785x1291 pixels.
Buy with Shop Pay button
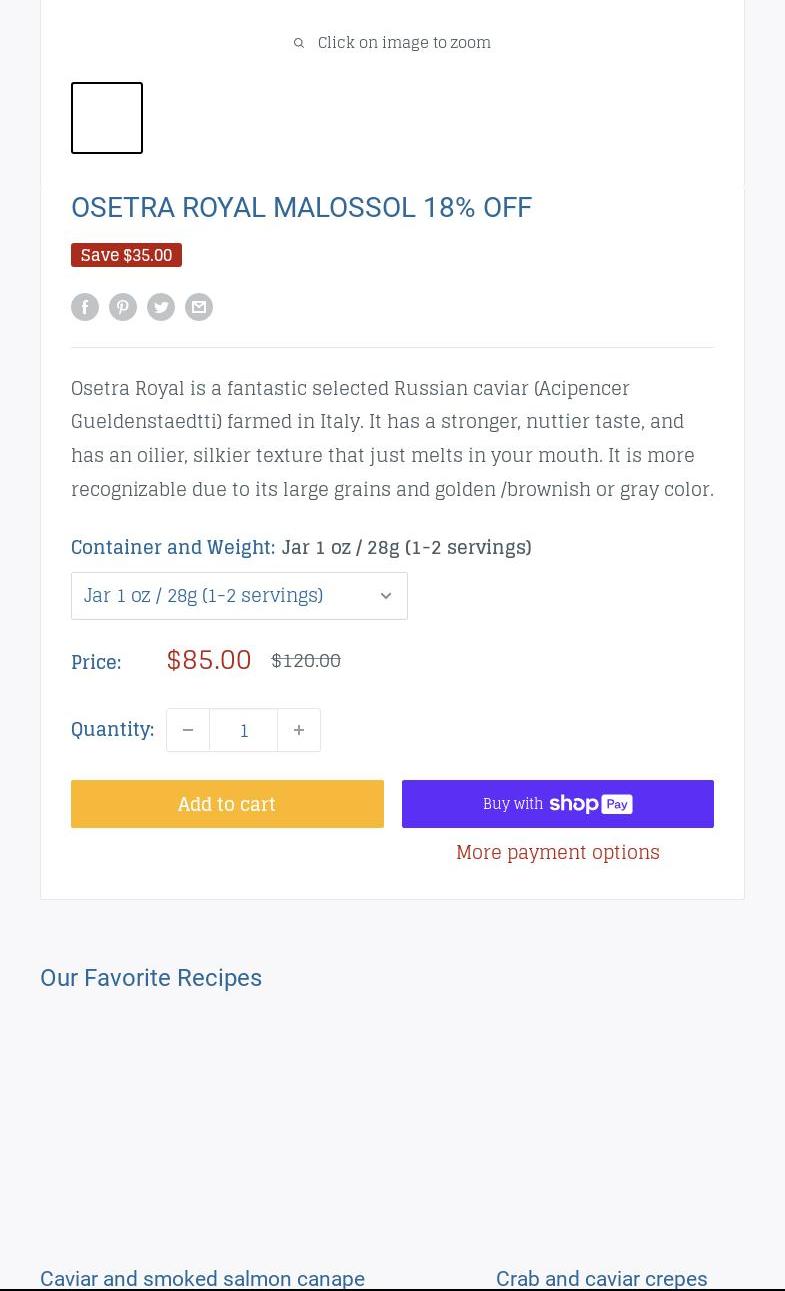(x=557, y=804)
